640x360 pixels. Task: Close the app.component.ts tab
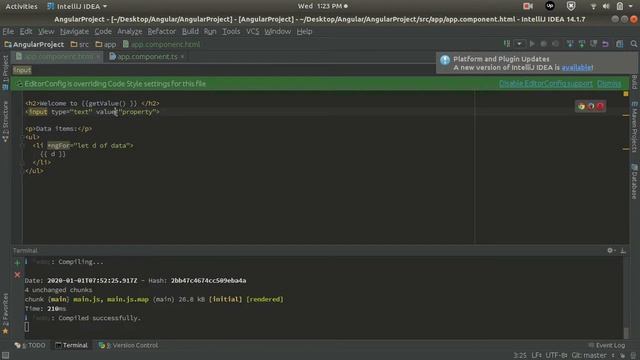[x=182, y=57]
